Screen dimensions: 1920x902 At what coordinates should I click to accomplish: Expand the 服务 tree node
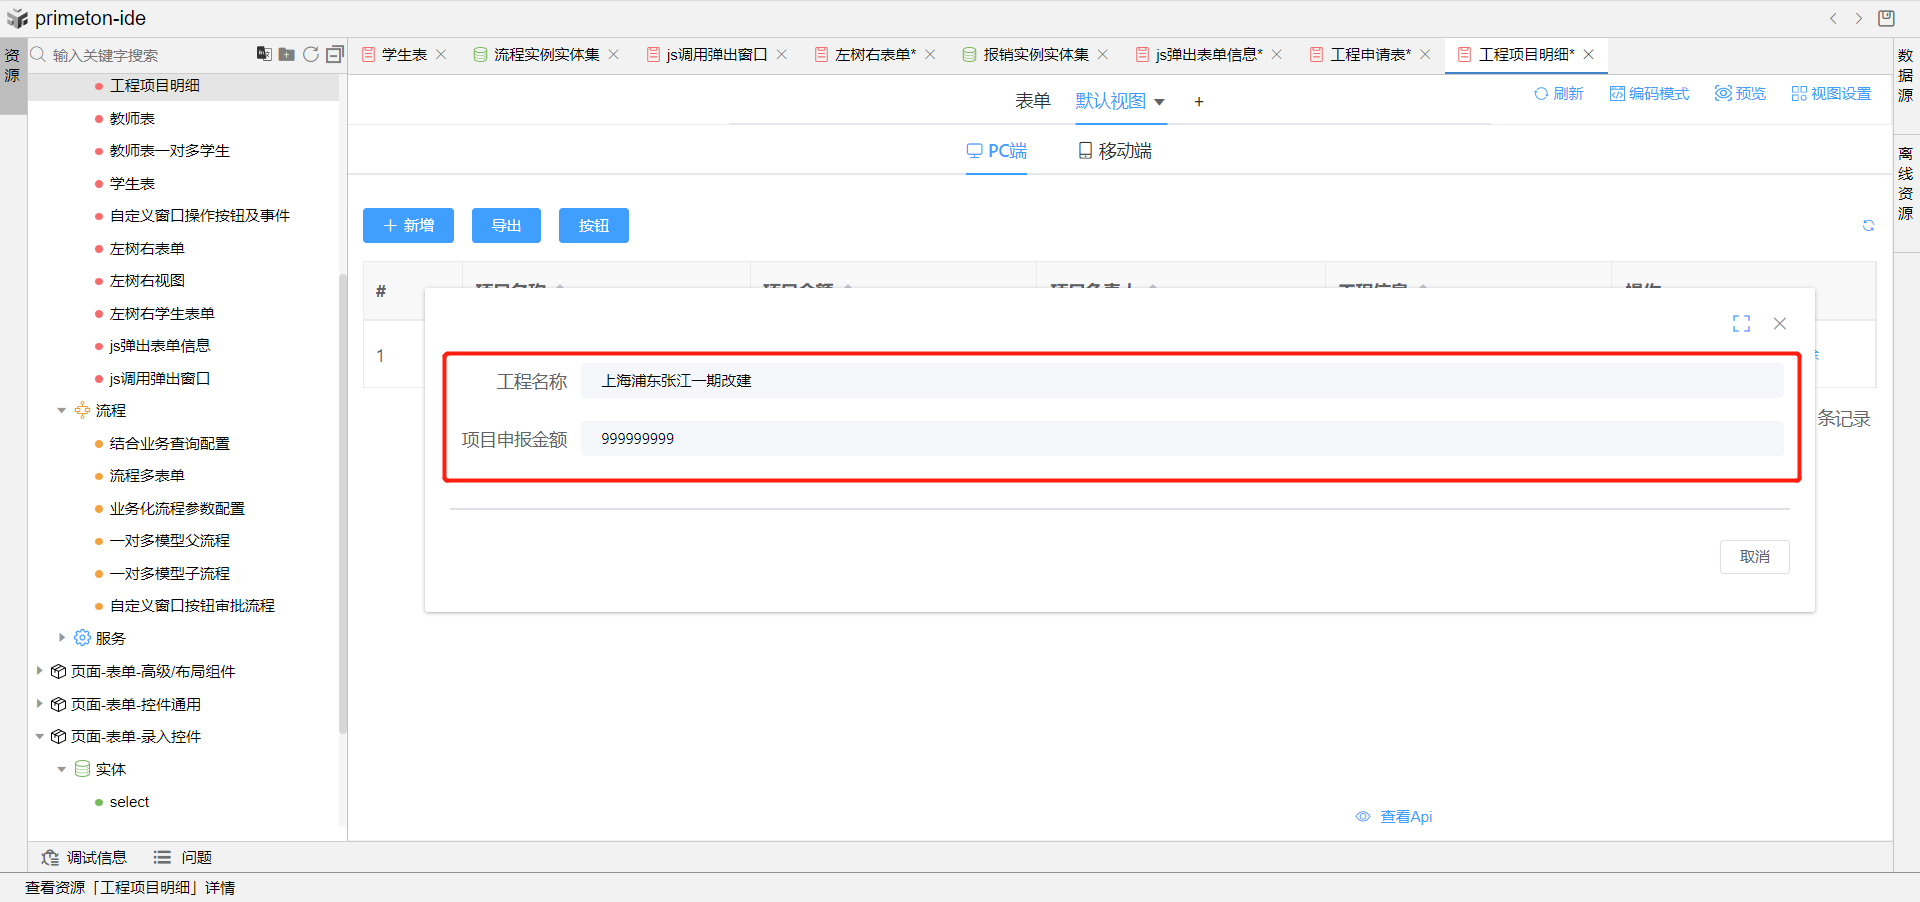point(62,638)
